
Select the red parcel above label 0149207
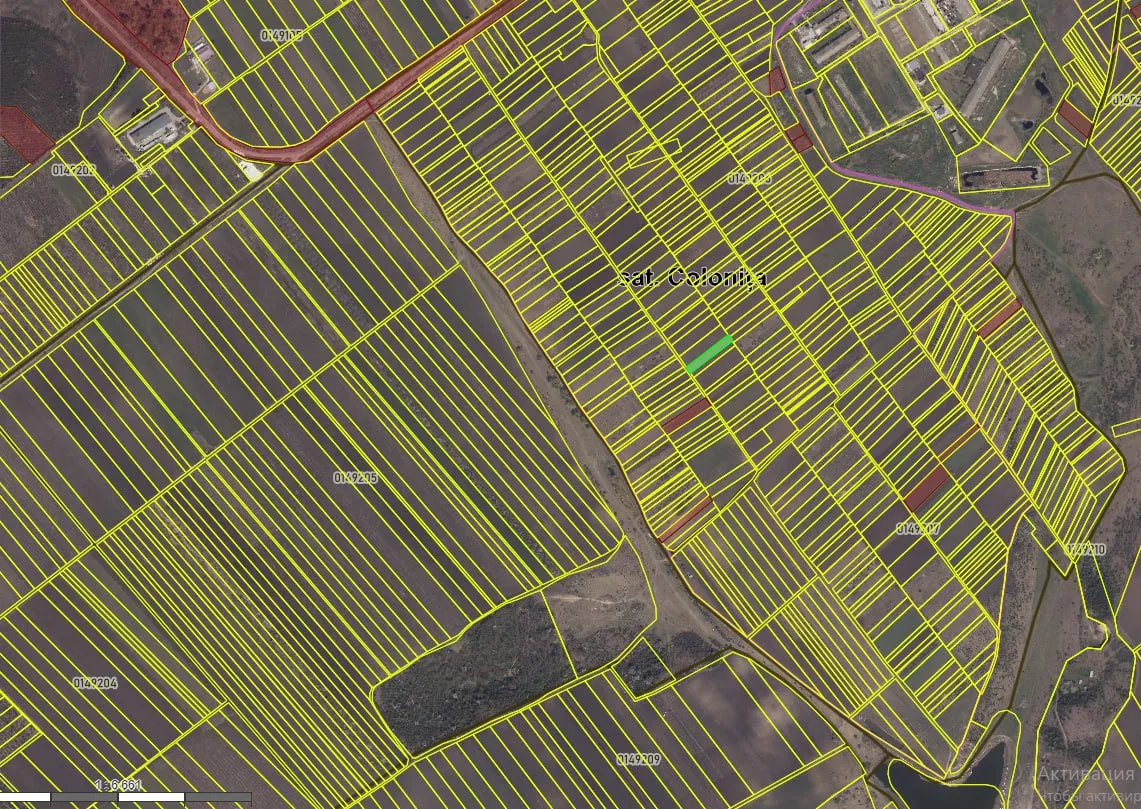coord(926,488)
